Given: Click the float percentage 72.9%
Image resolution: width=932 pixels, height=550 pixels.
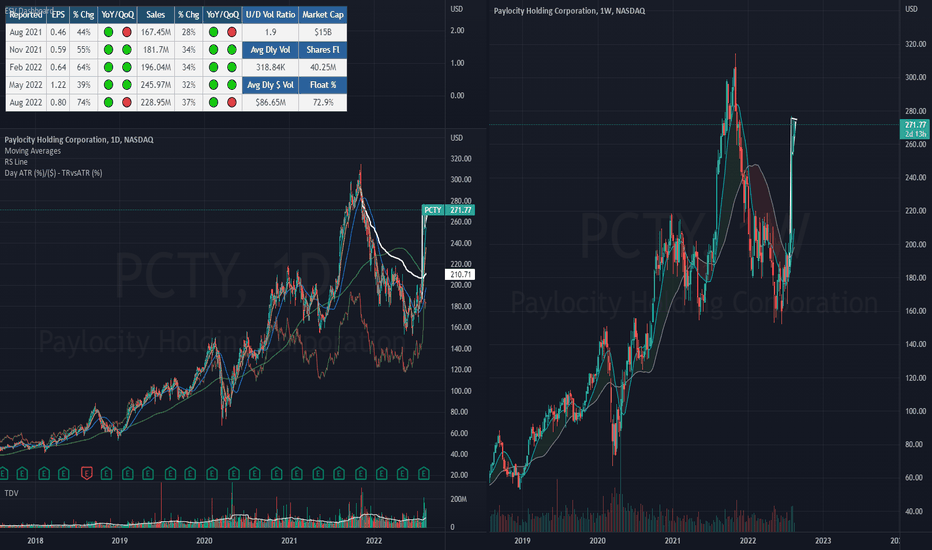Looking at the screenshot, I should [x=323, y=102].
